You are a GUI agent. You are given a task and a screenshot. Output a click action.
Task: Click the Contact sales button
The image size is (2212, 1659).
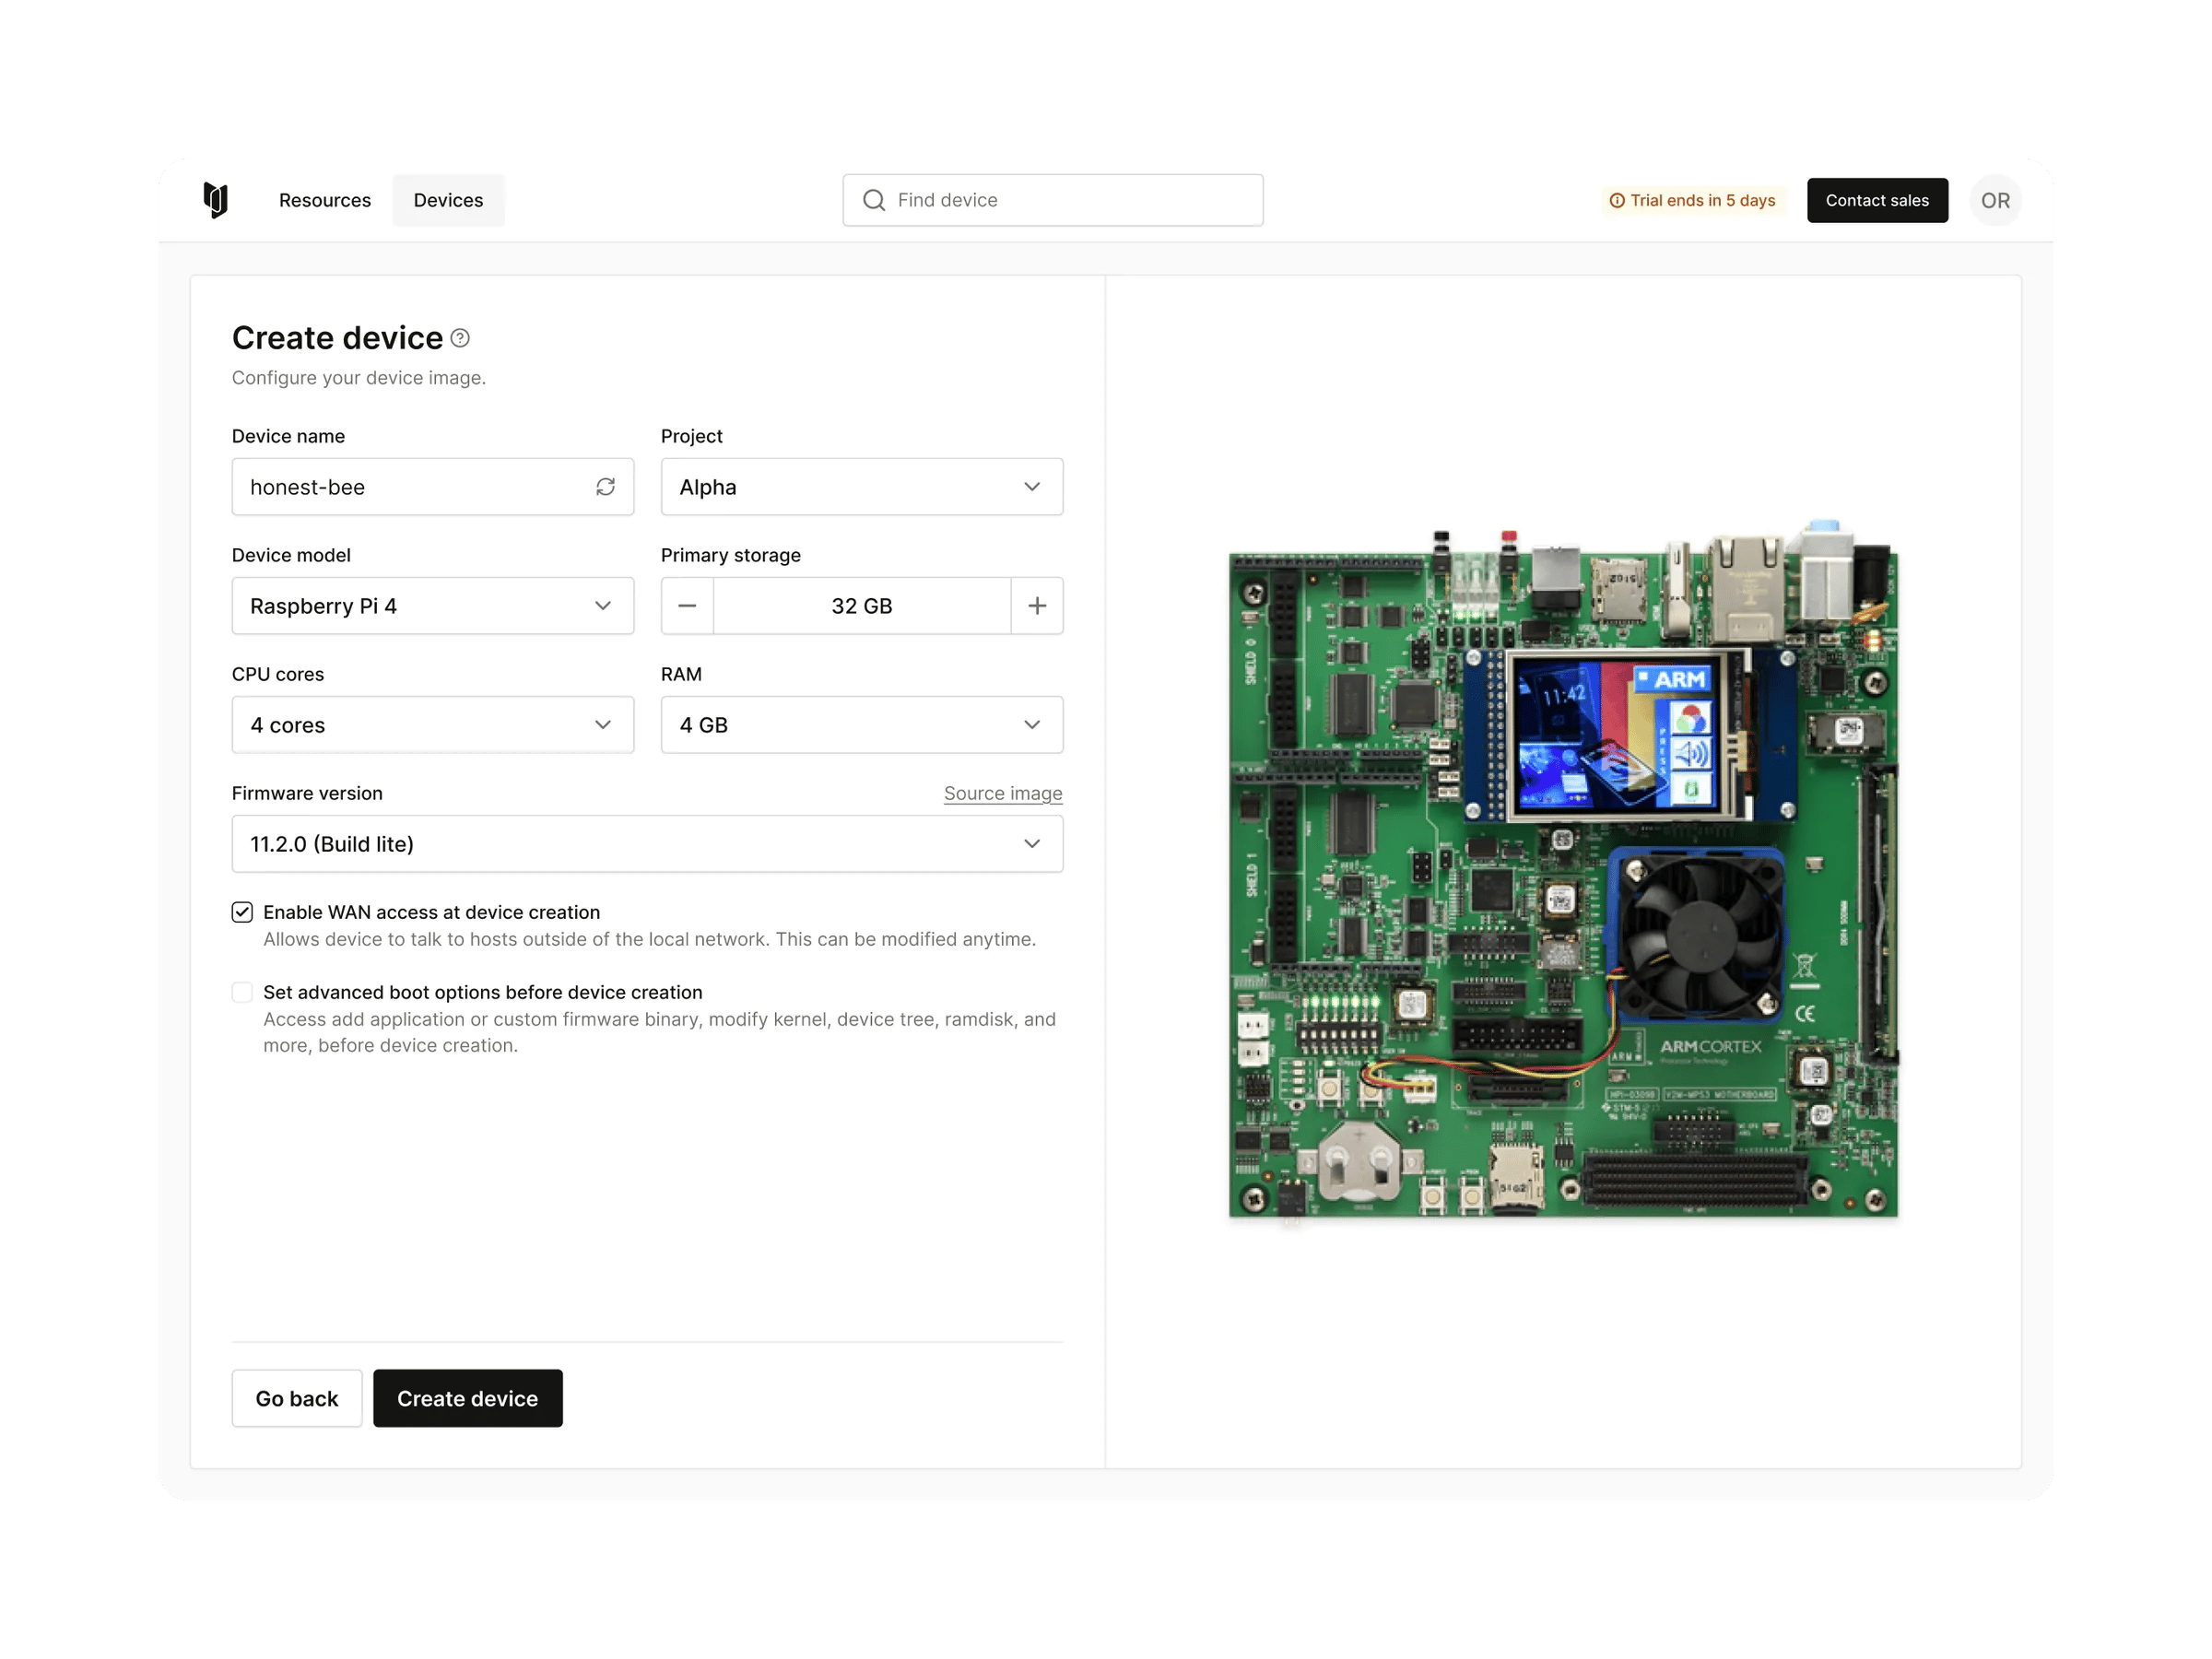click(1877, 200)
